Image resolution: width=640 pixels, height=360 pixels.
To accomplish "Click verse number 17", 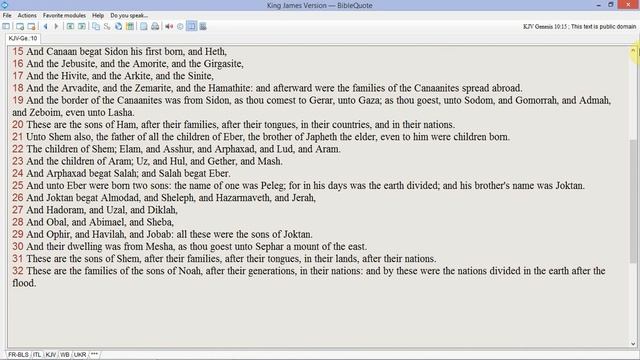I will tap(18, 76).
